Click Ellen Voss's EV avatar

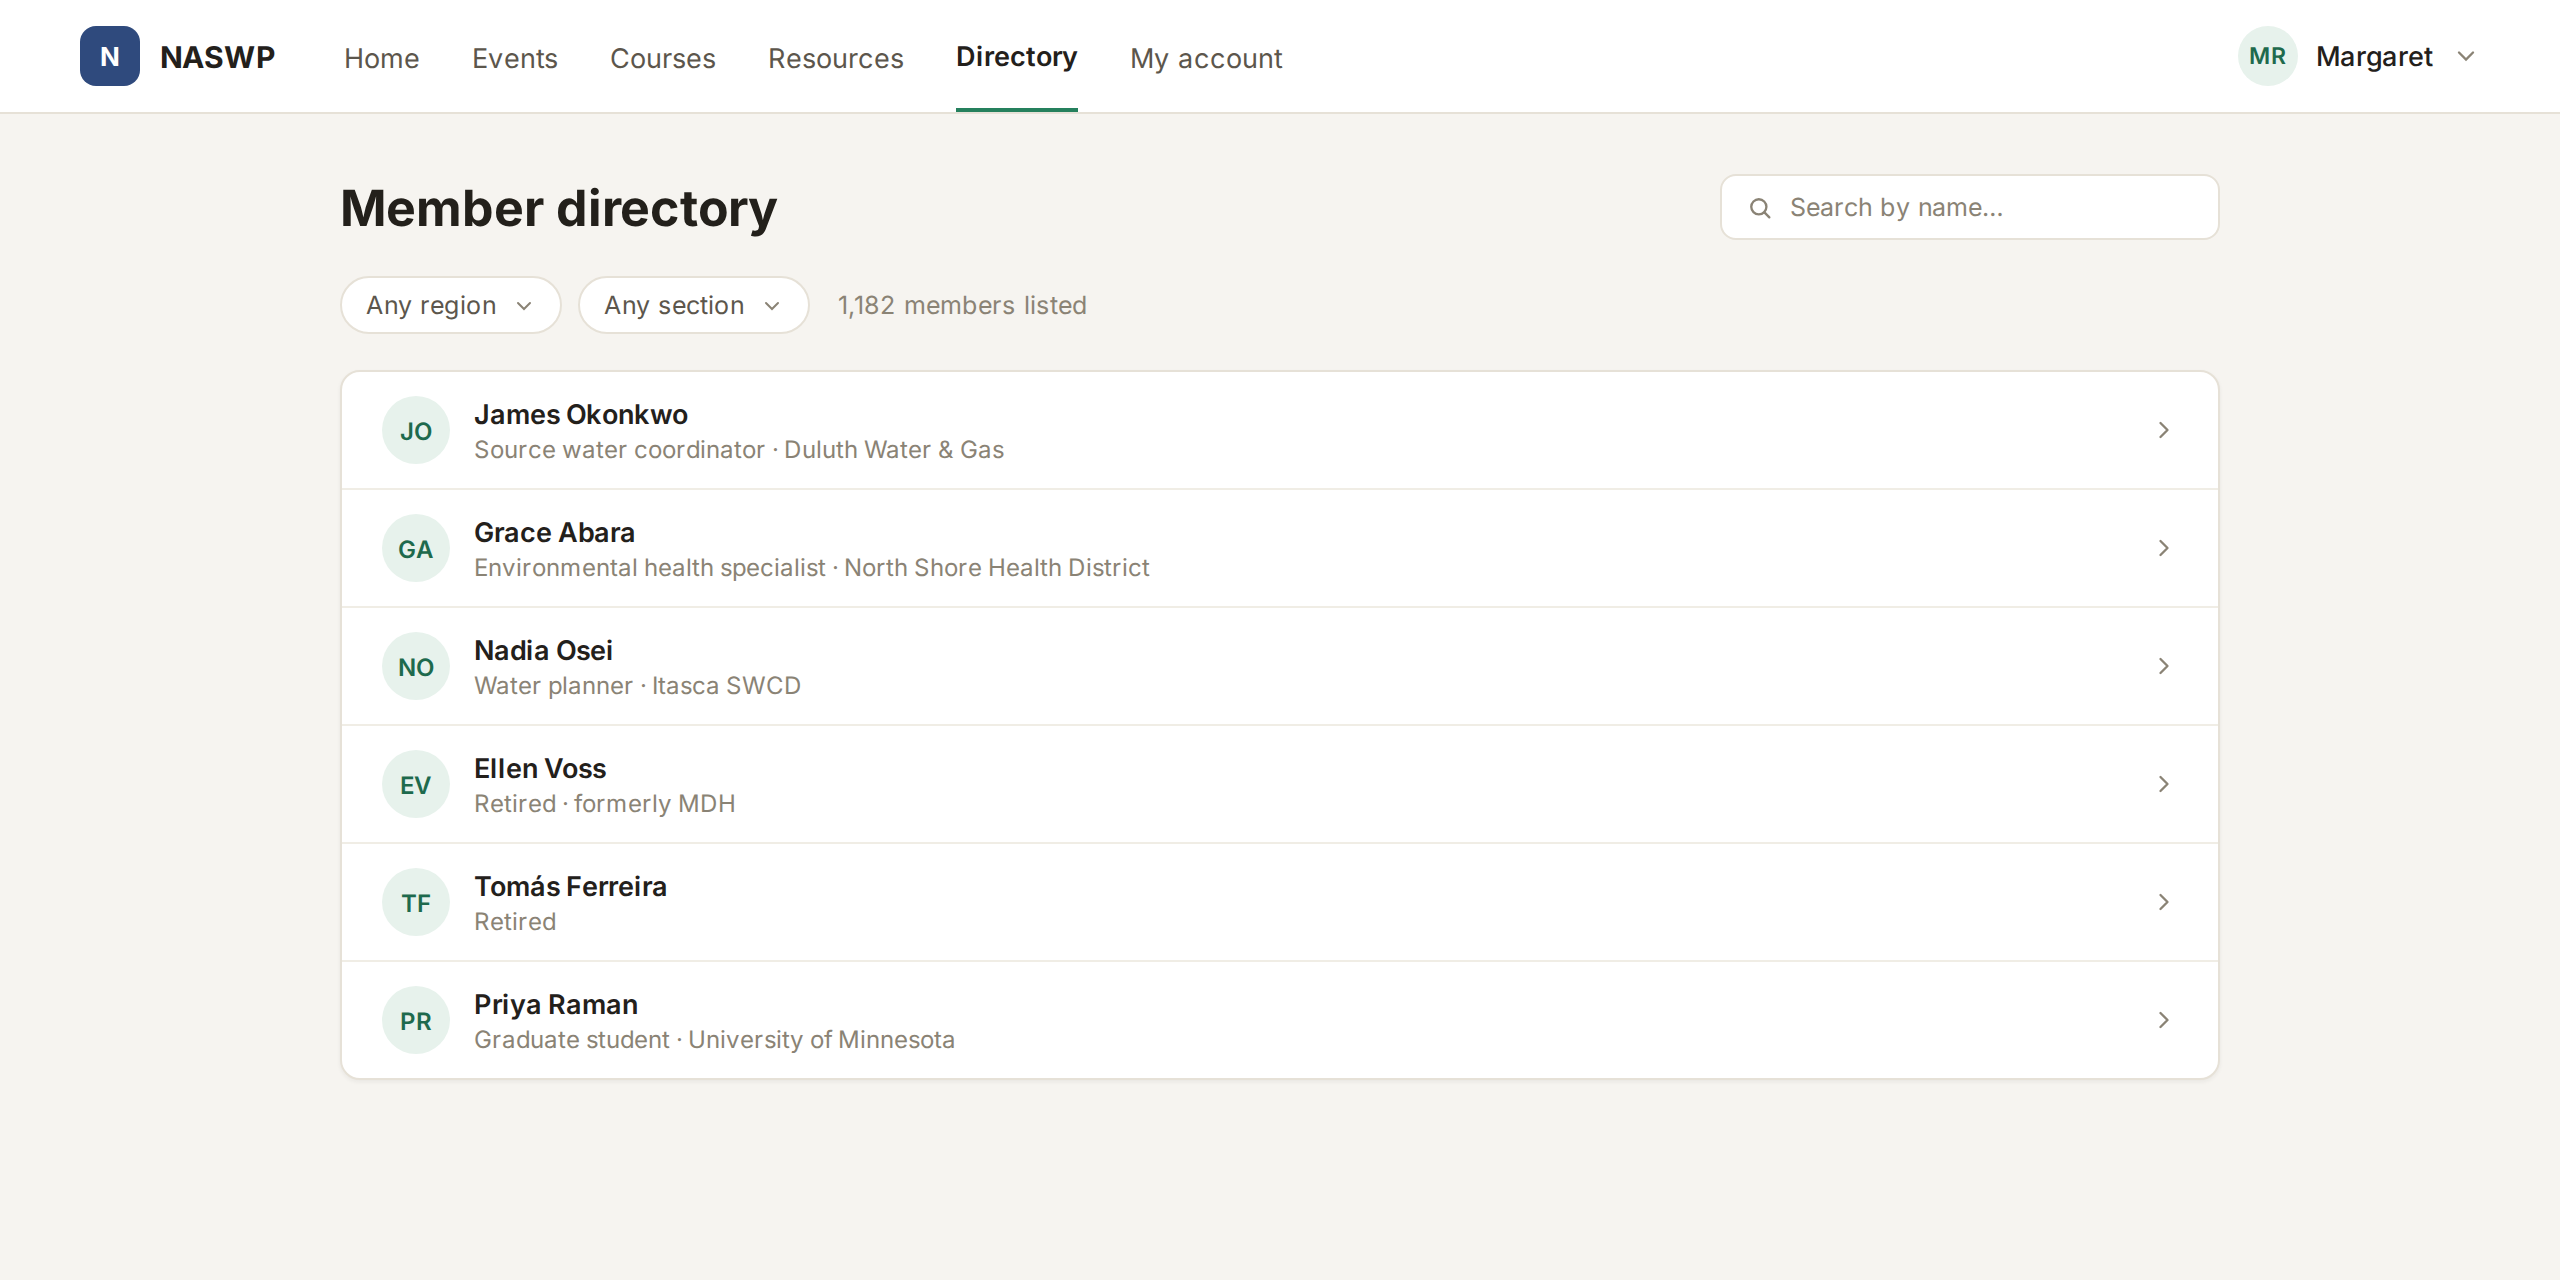(416, 784)
